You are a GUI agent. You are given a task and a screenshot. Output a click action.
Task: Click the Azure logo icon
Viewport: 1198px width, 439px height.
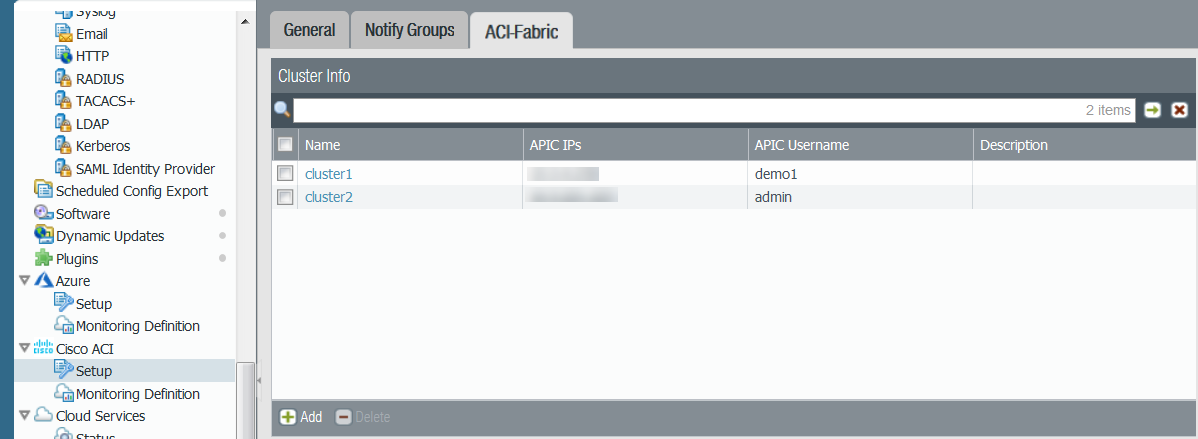coord(44,280)
